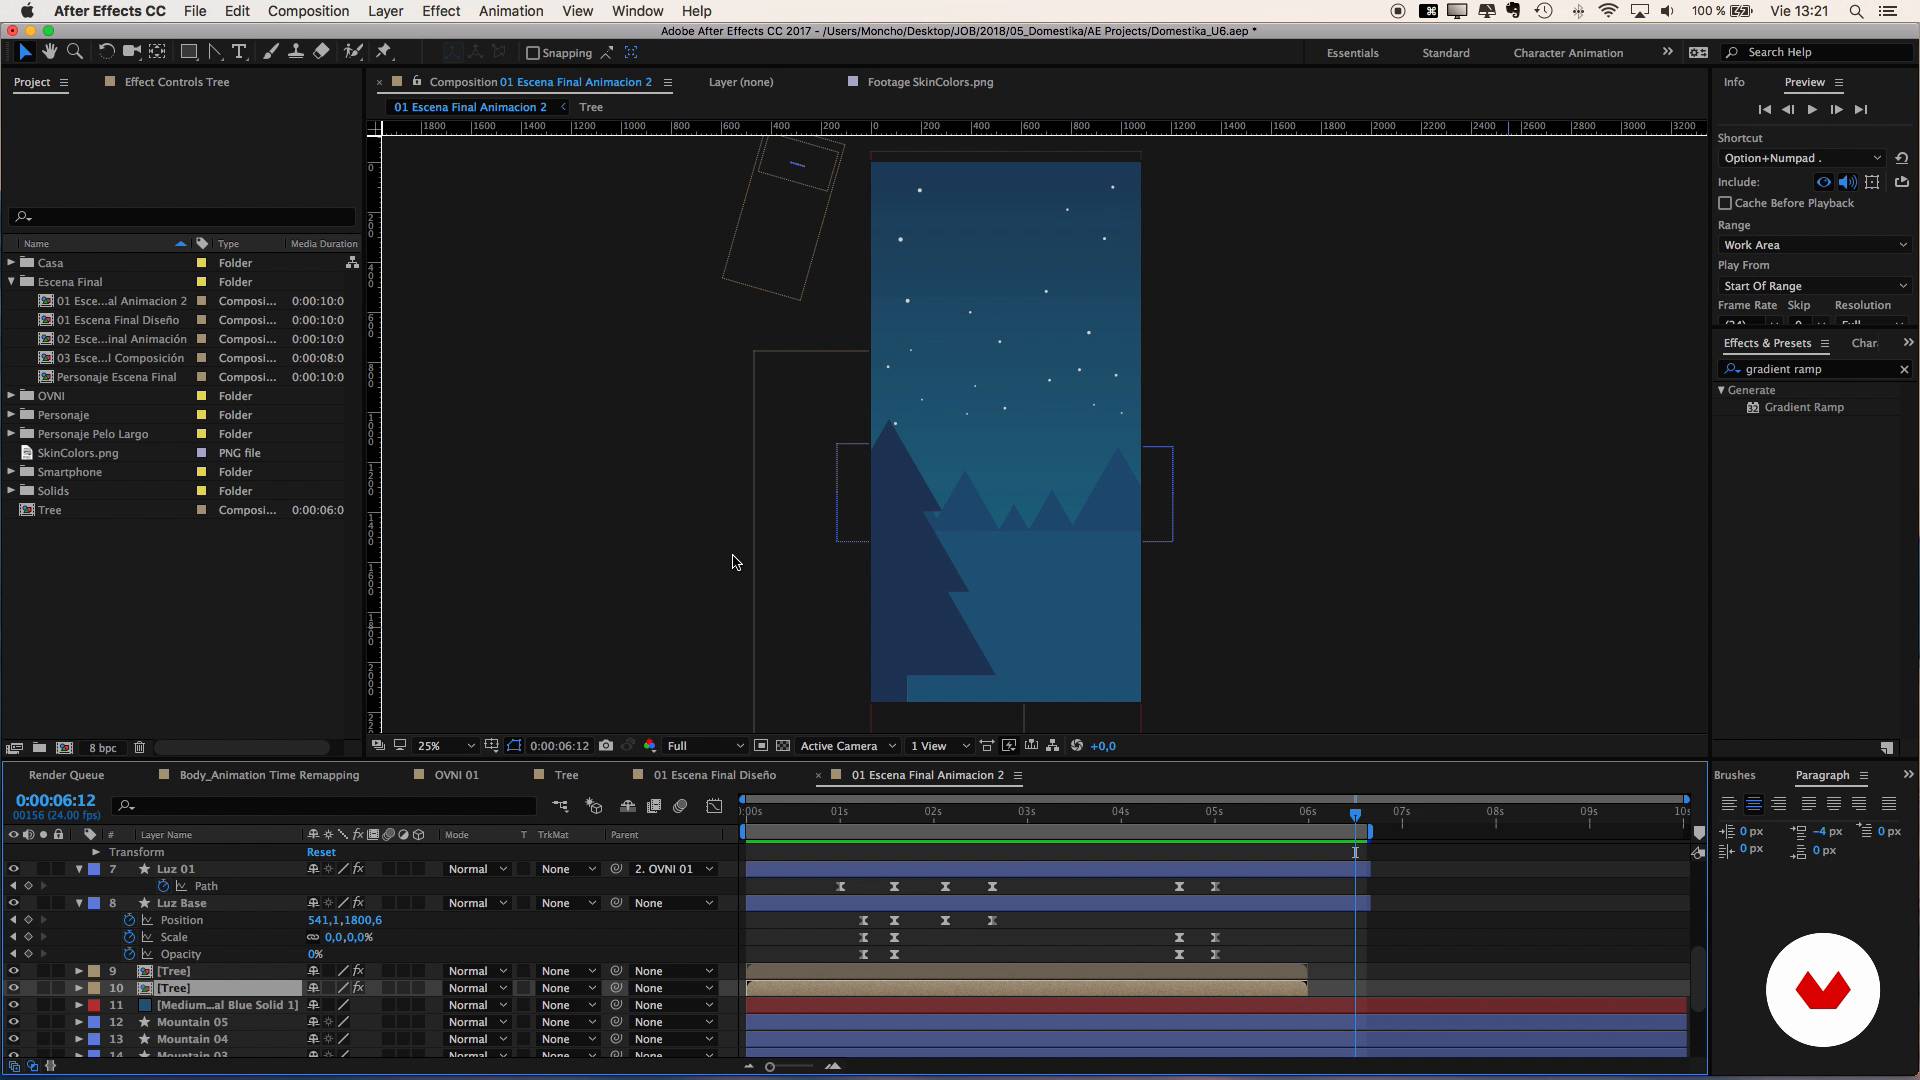Open the Composition menu
Screen dimensions: 1920x1080
click(x=307, y=11)
